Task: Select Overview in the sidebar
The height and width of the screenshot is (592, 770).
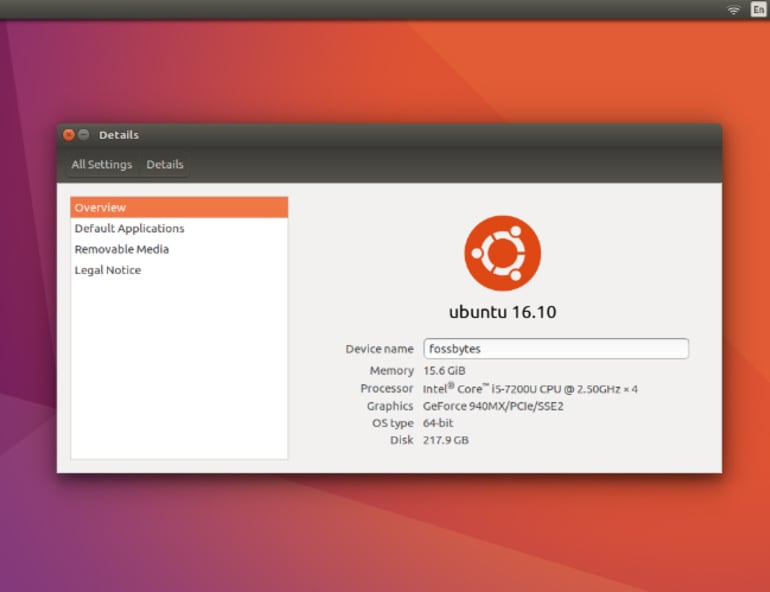Action: tap(179, 207)
